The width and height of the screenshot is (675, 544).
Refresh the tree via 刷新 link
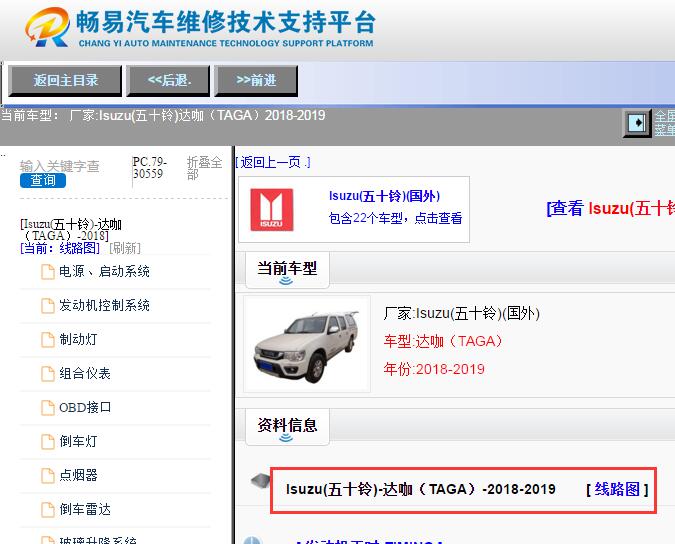click(125, 248)
